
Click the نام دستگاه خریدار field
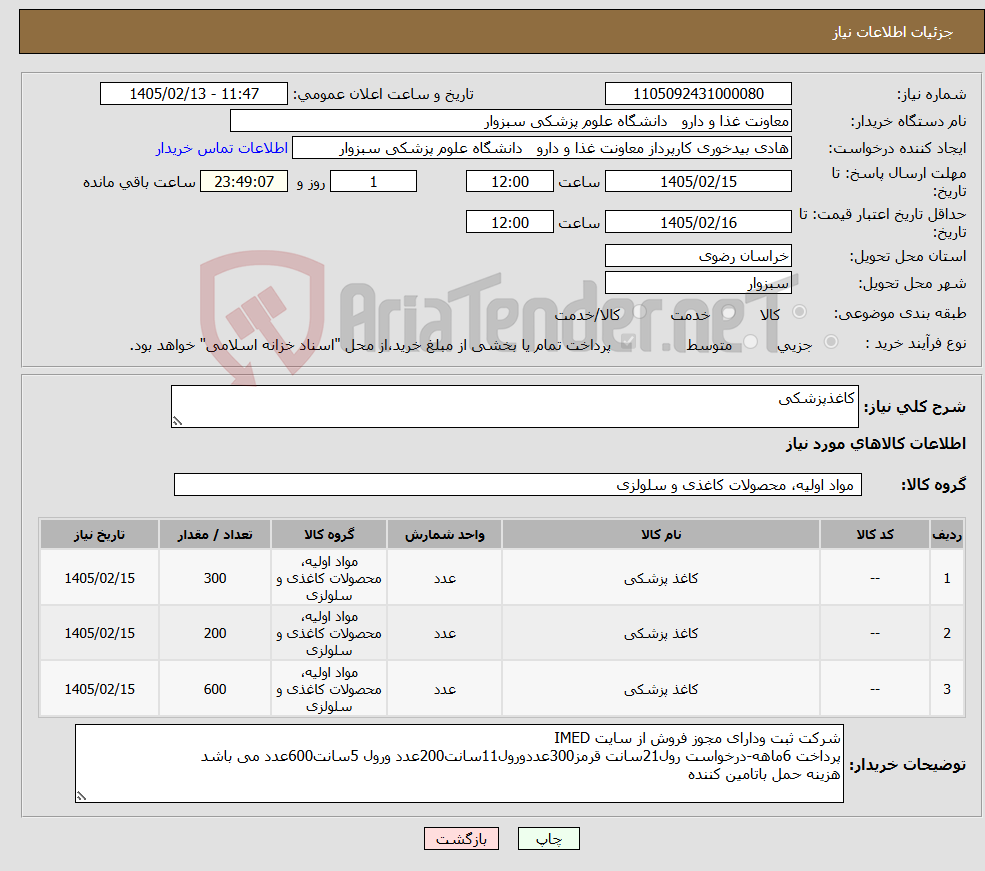(x=511, y=121)
